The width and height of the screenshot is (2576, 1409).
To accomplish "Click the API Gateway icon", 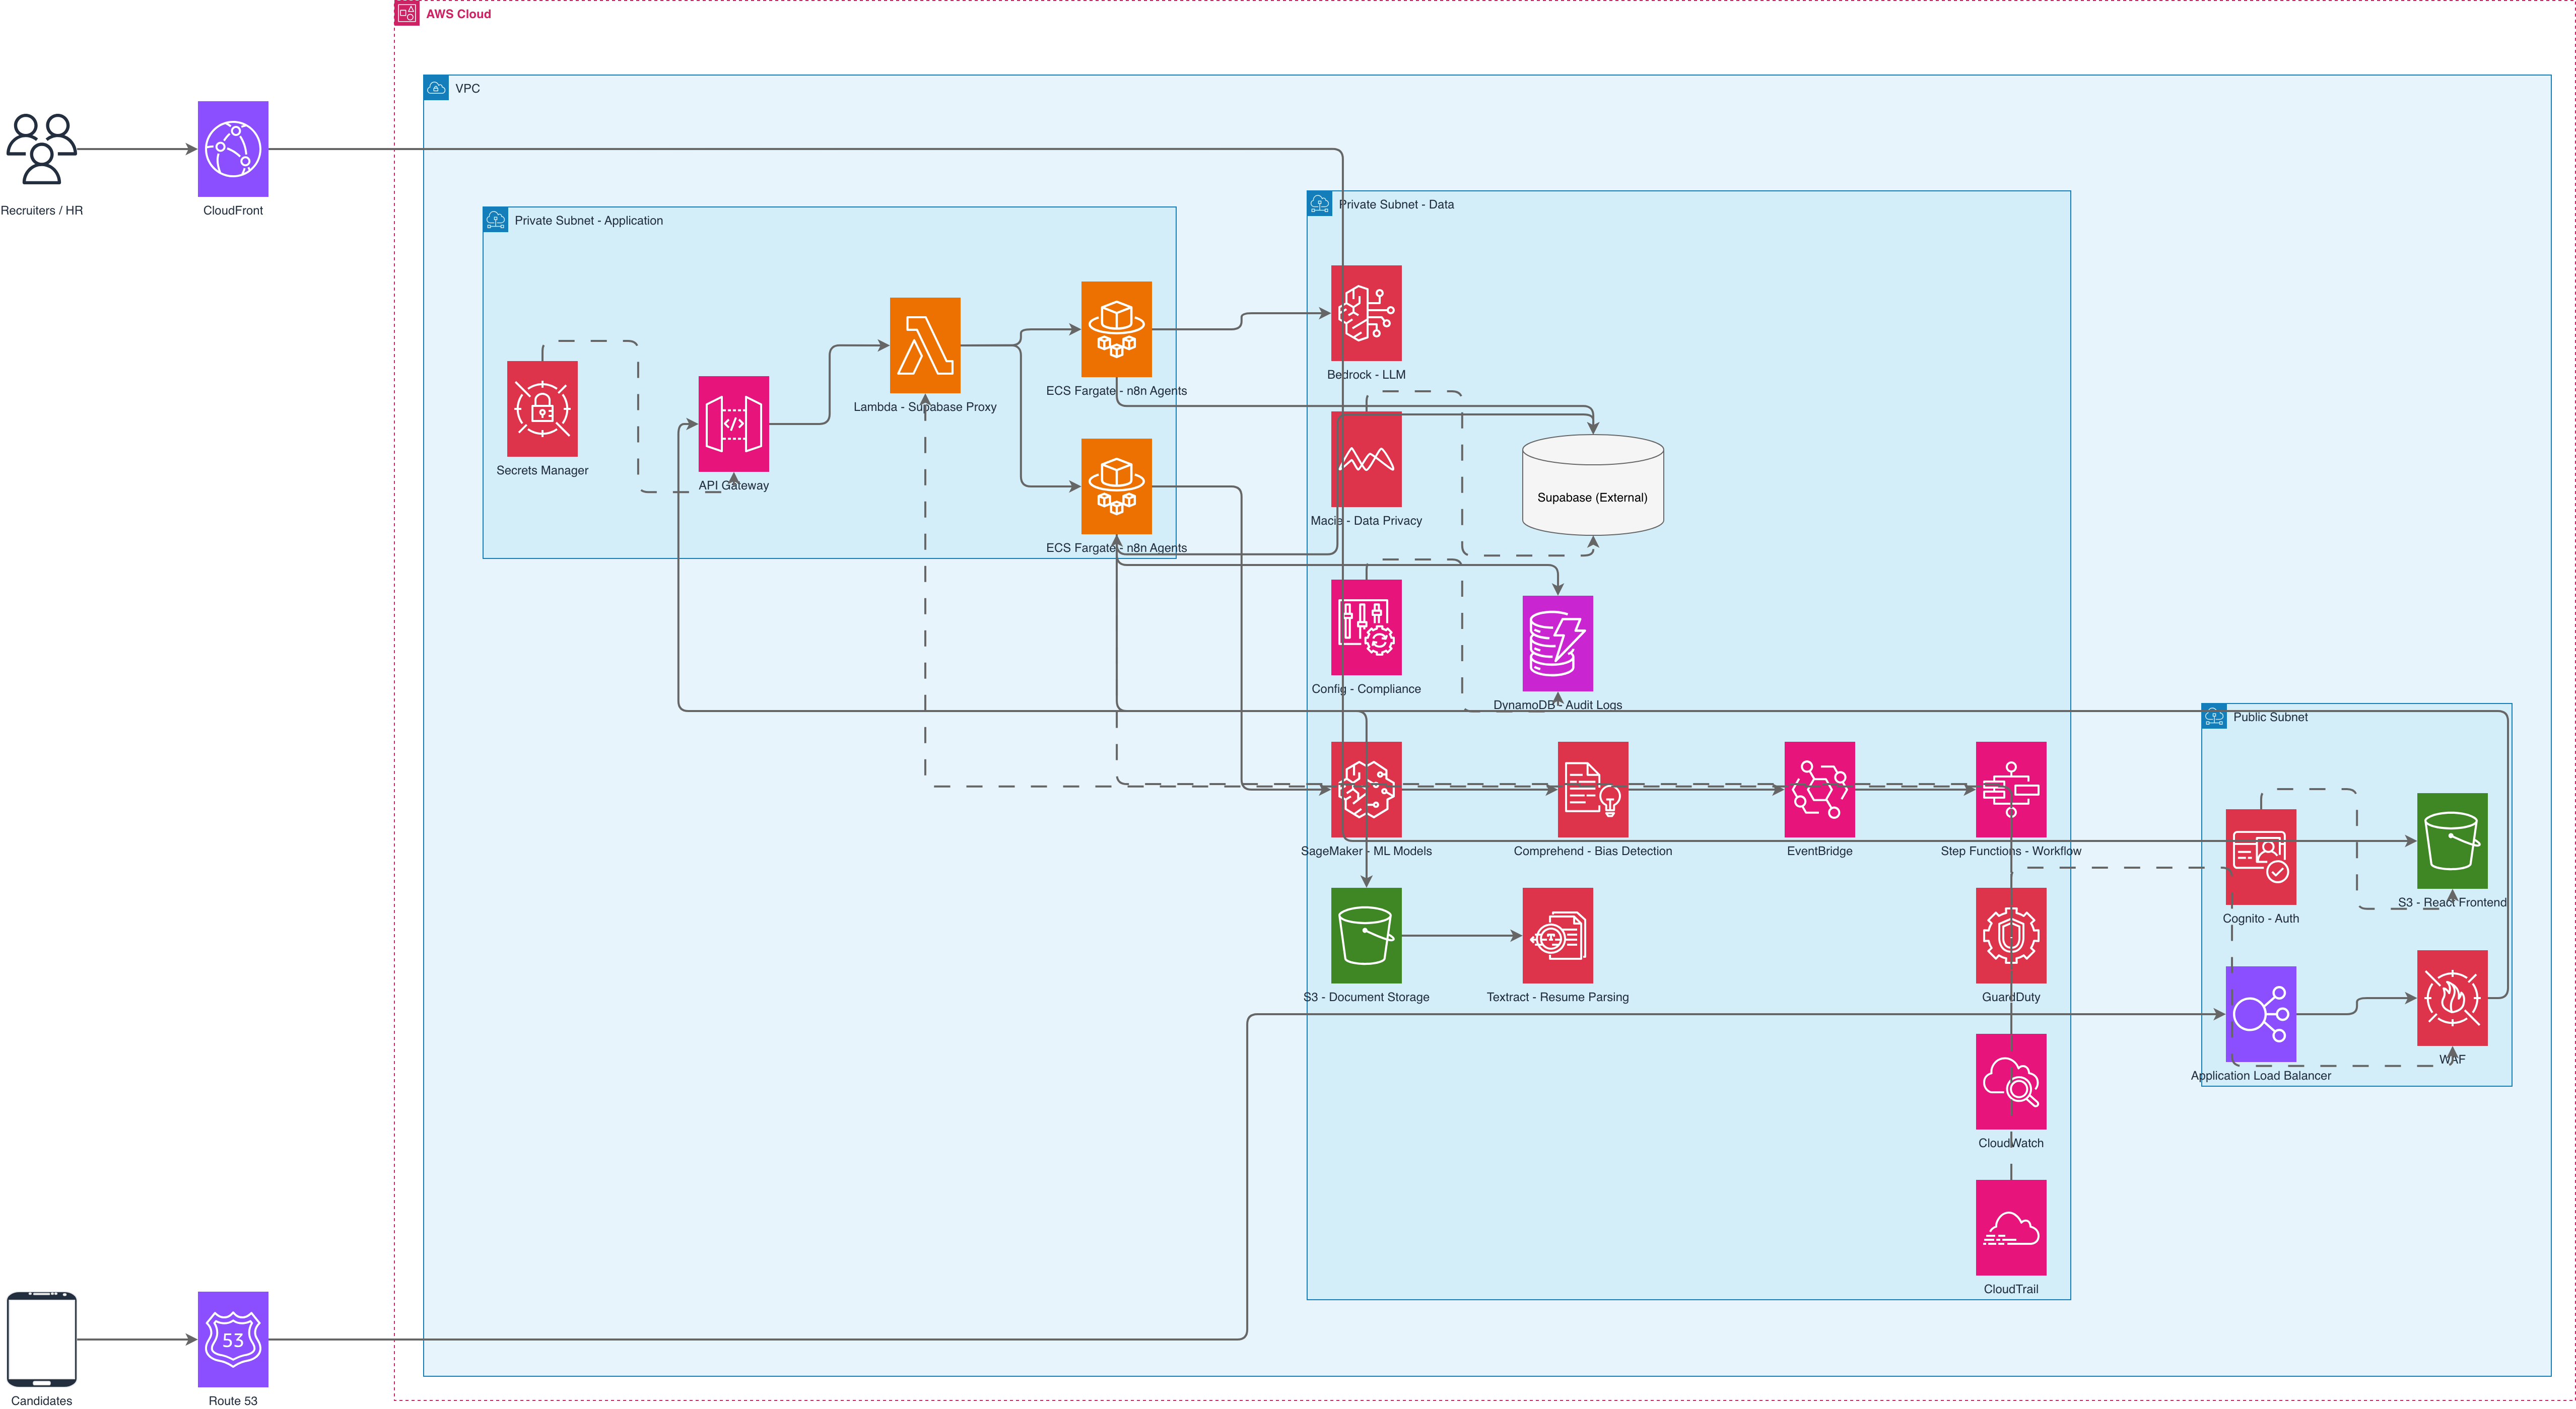I will 733,424.
